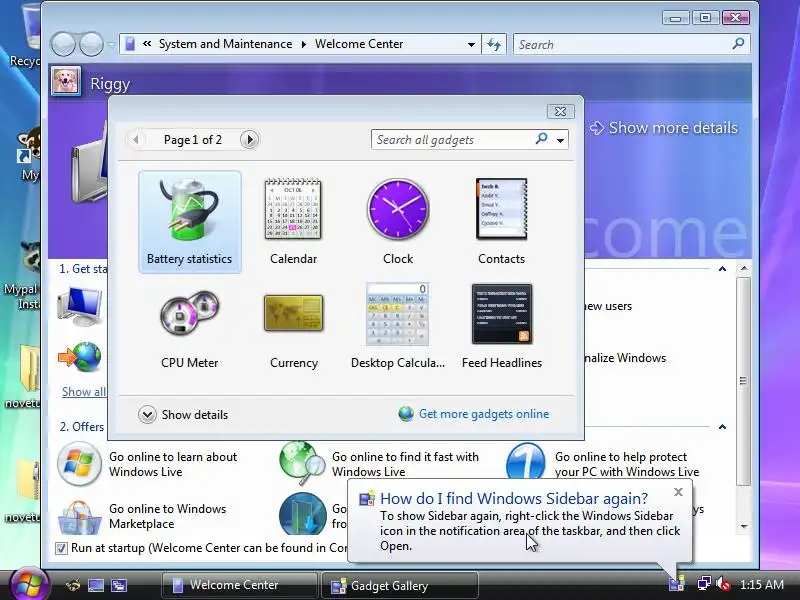The width and height of the screenshot is (800, 600).
Task: Click Switch between windows quick launch icon
Action: click(x=119, y=585)
